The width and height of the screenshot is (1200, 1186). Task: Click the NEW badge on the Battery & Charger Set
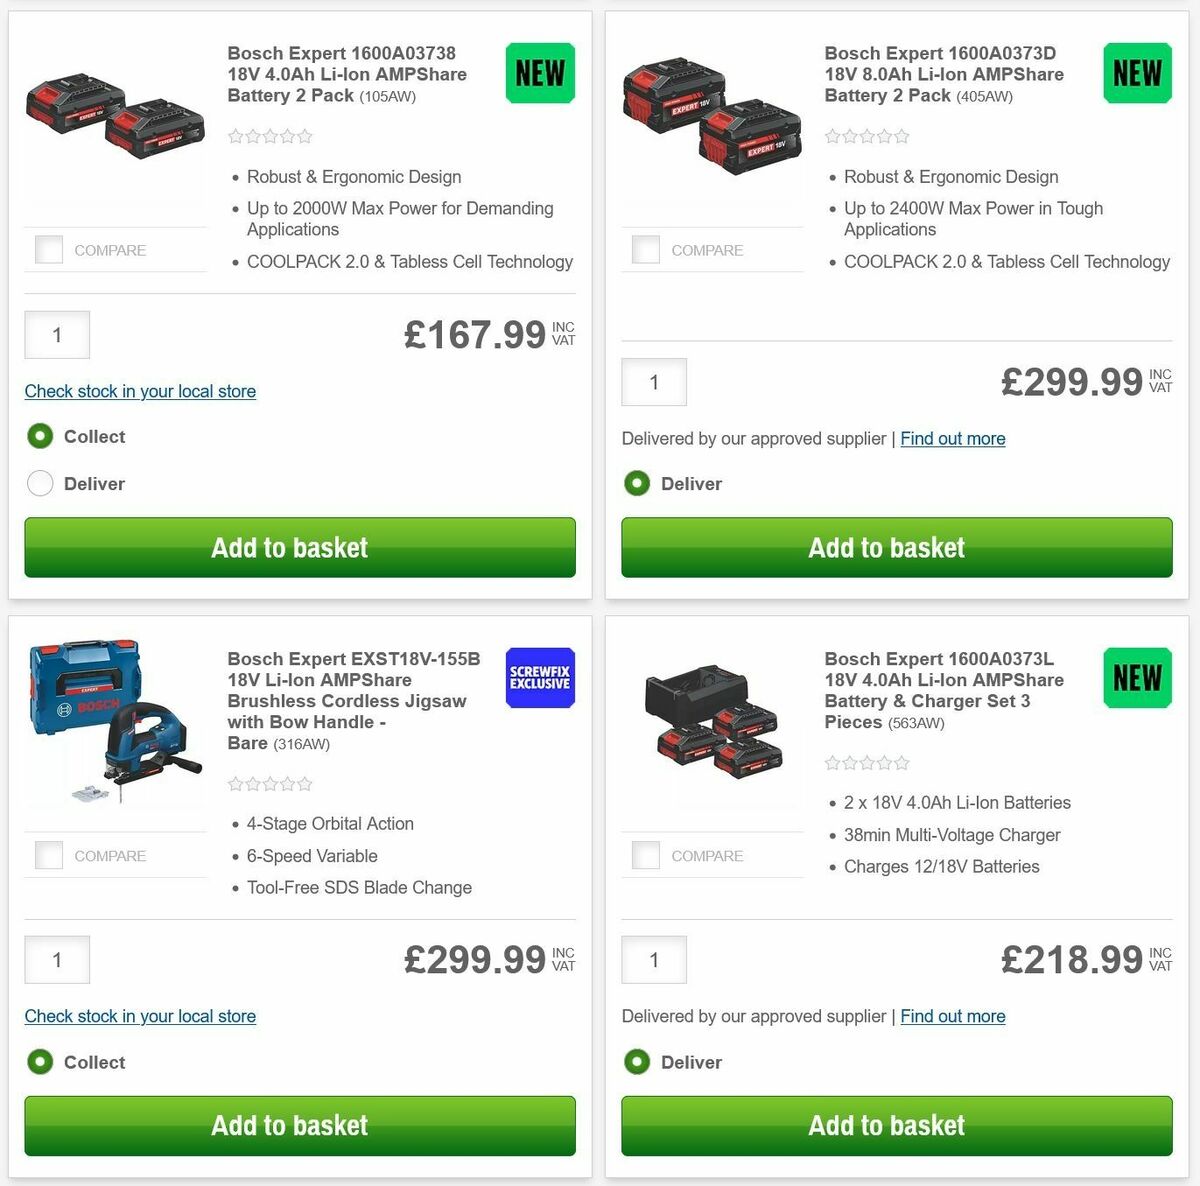tap(1136, 678)
